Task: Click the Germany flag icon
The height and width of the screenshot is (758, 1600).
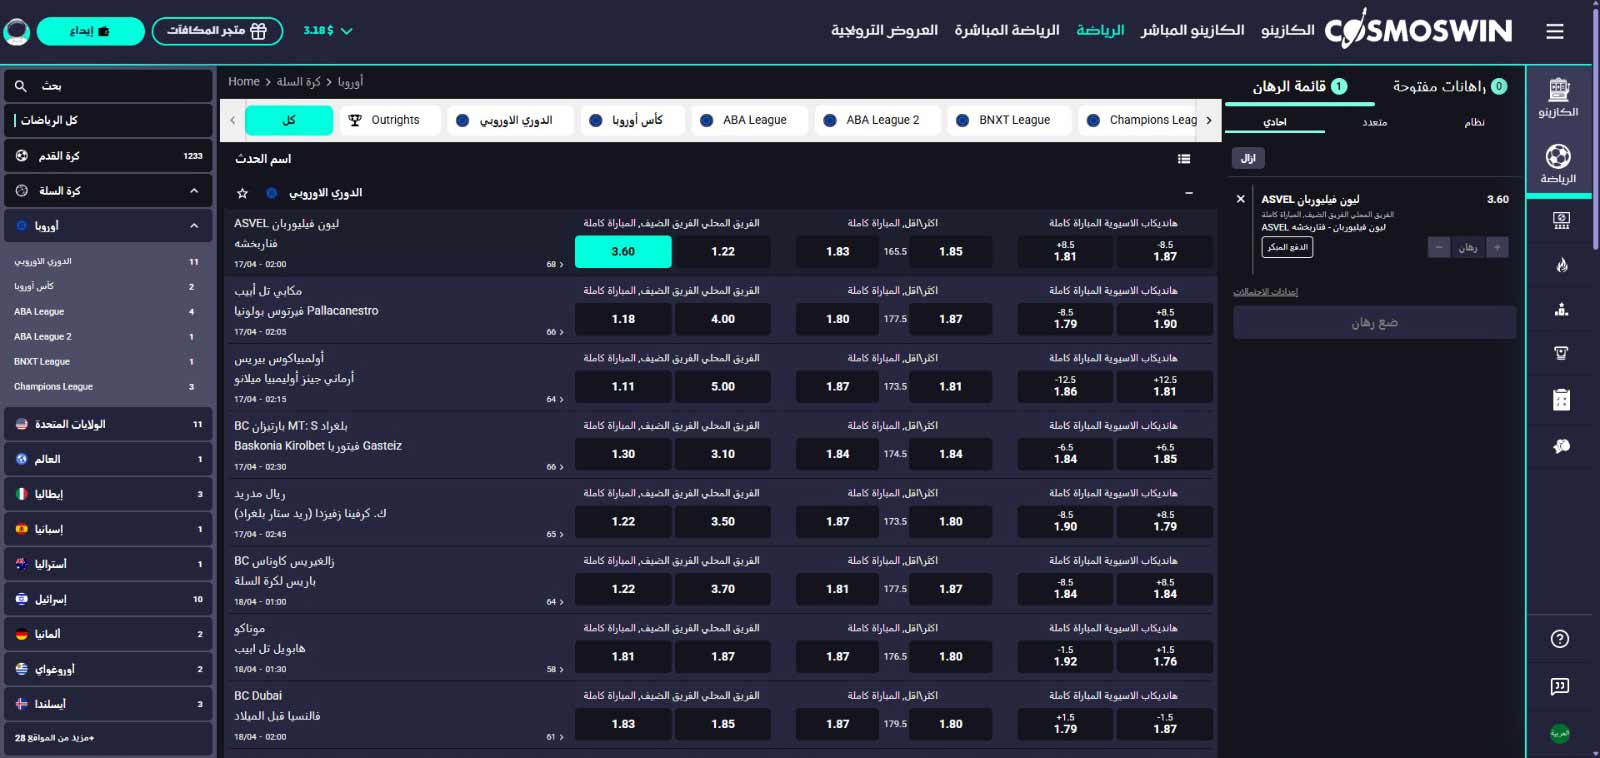Action: (x=22, y=634)
